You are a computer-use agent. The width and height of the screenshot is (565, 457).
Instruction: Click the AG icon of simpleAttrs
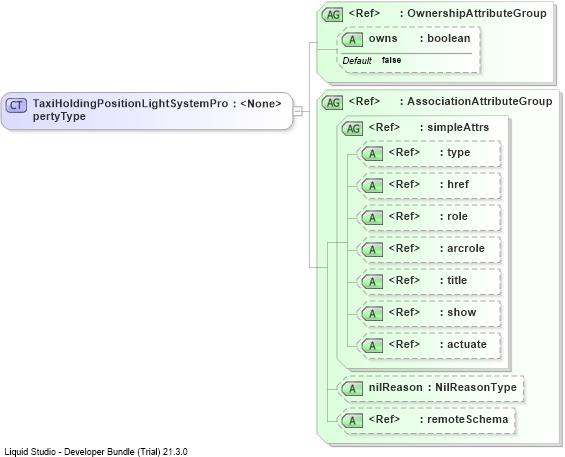[352, 129]
